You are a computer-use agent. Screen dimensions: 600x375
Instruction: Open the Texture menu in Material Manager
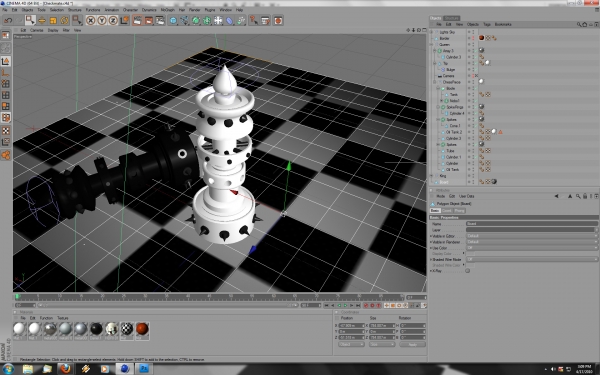[63, 318]
